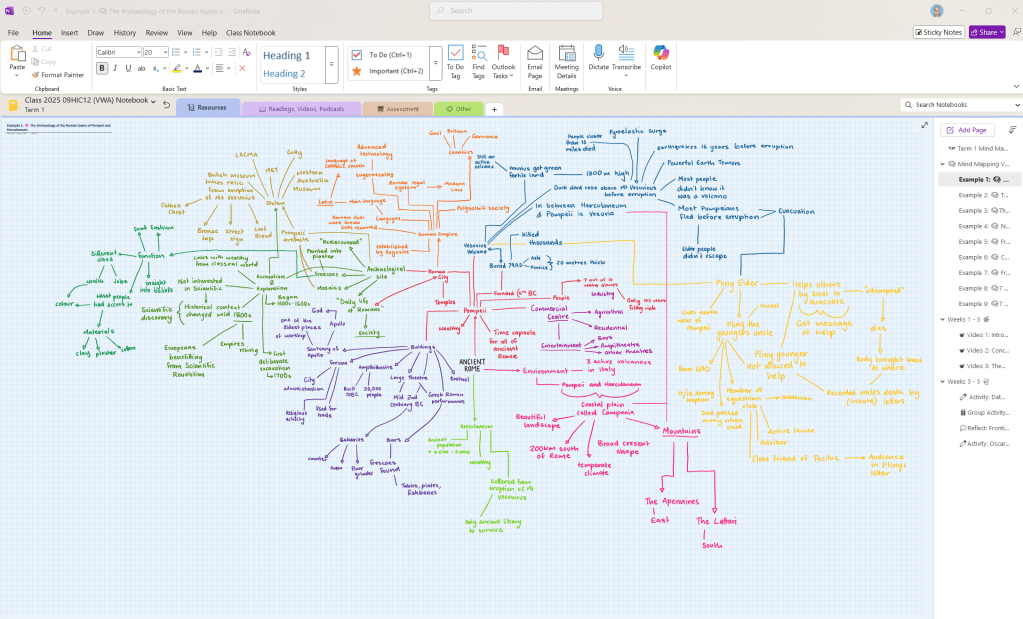Image resolution: width=1023 pixels, height=619 pixels.
Task: Expand the Calibri font name dropdown
Action: click(x=136, y=52)
